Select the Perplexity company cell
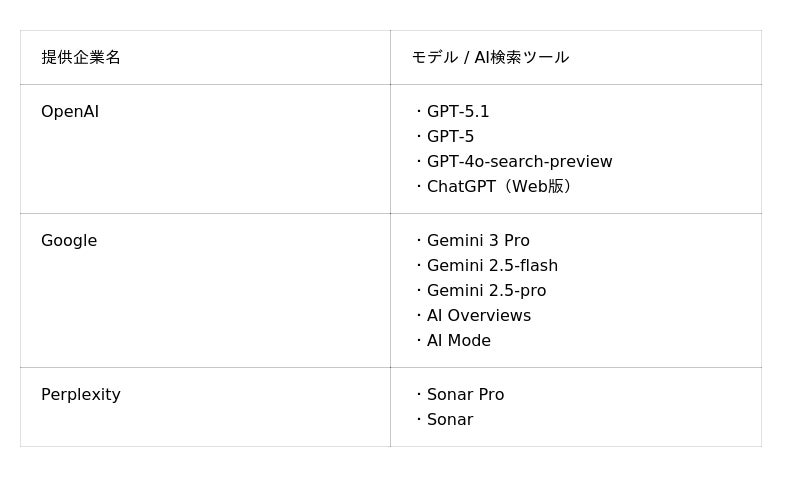Viewport: 800px width, 477px height. point(81,395)
